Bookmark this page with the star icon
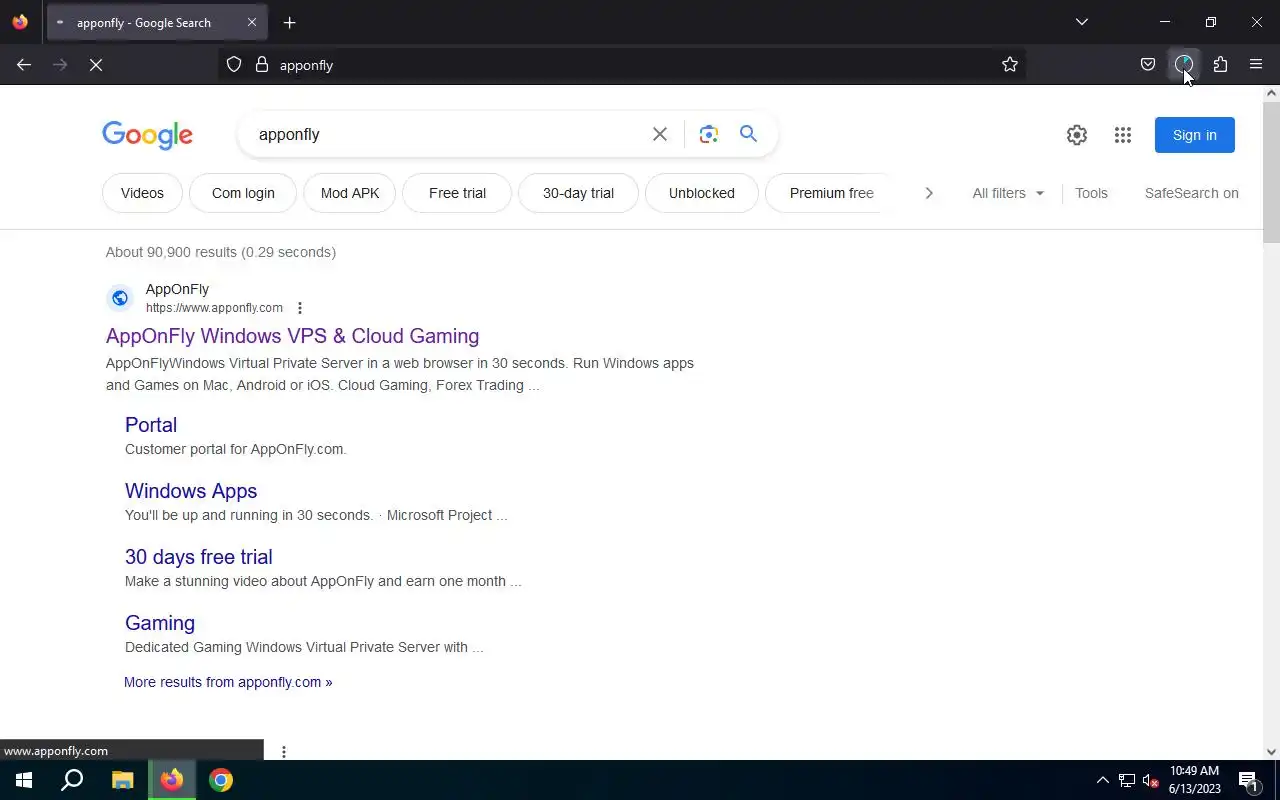The width and height of the screenshot is (1280, 800). click(1010, 65)
